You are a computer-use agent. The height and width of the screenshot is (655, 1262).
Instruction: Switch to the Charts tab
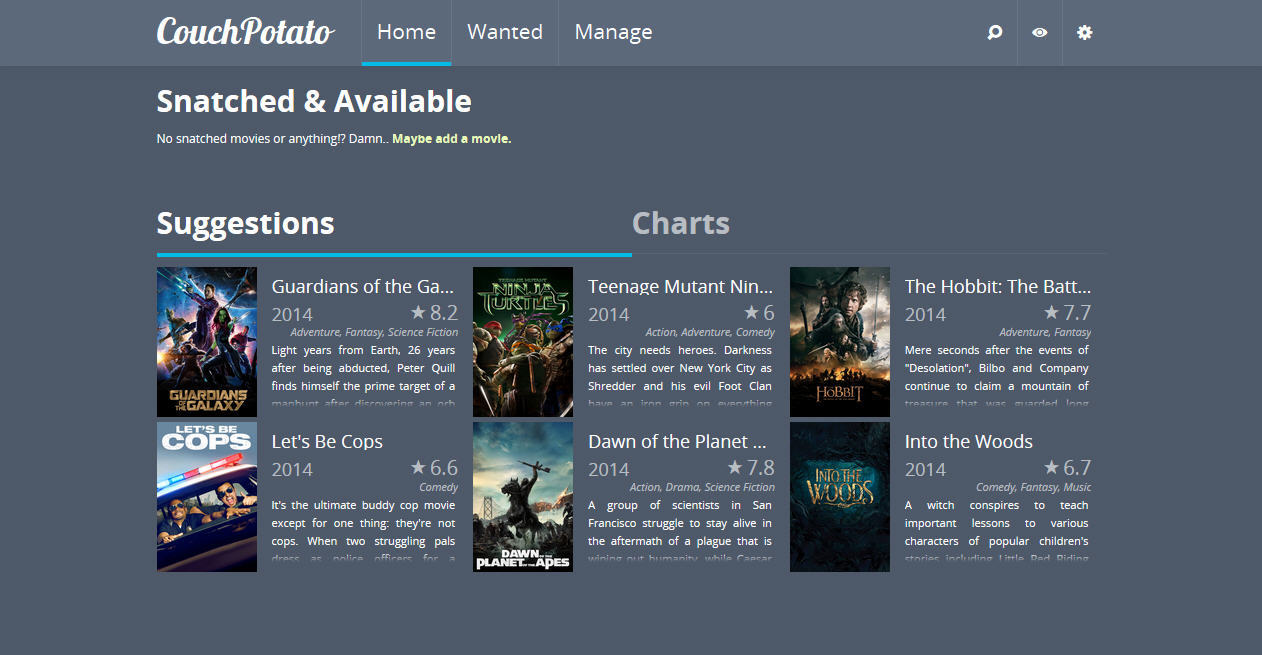tap(681, 223)
